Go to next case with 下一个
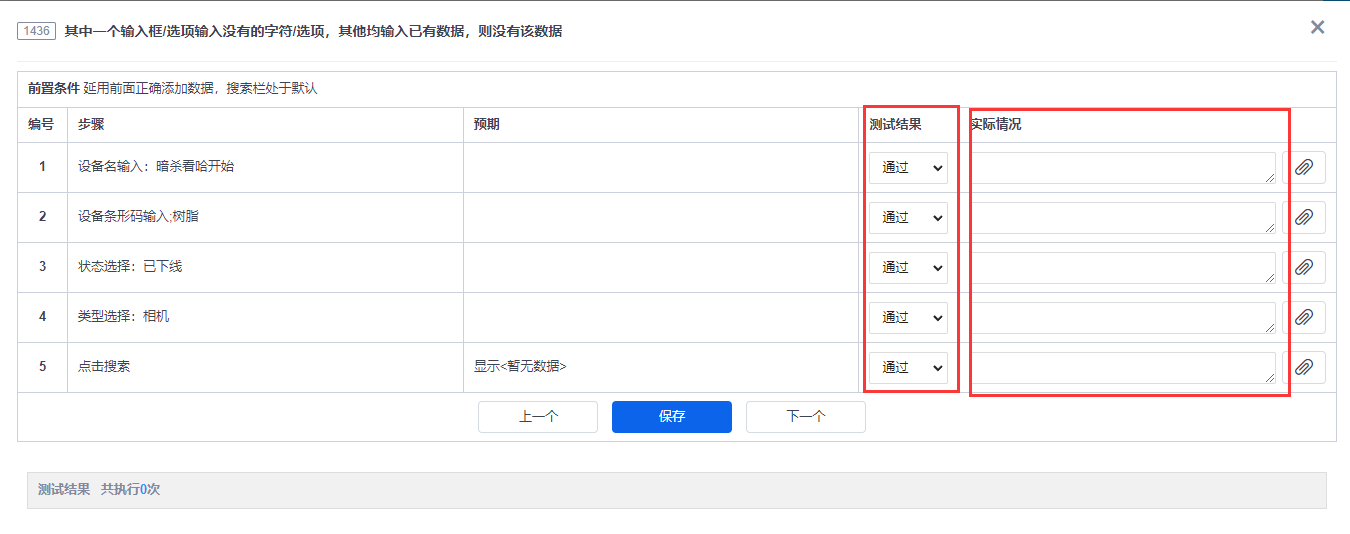 click(x=806, y=417)
